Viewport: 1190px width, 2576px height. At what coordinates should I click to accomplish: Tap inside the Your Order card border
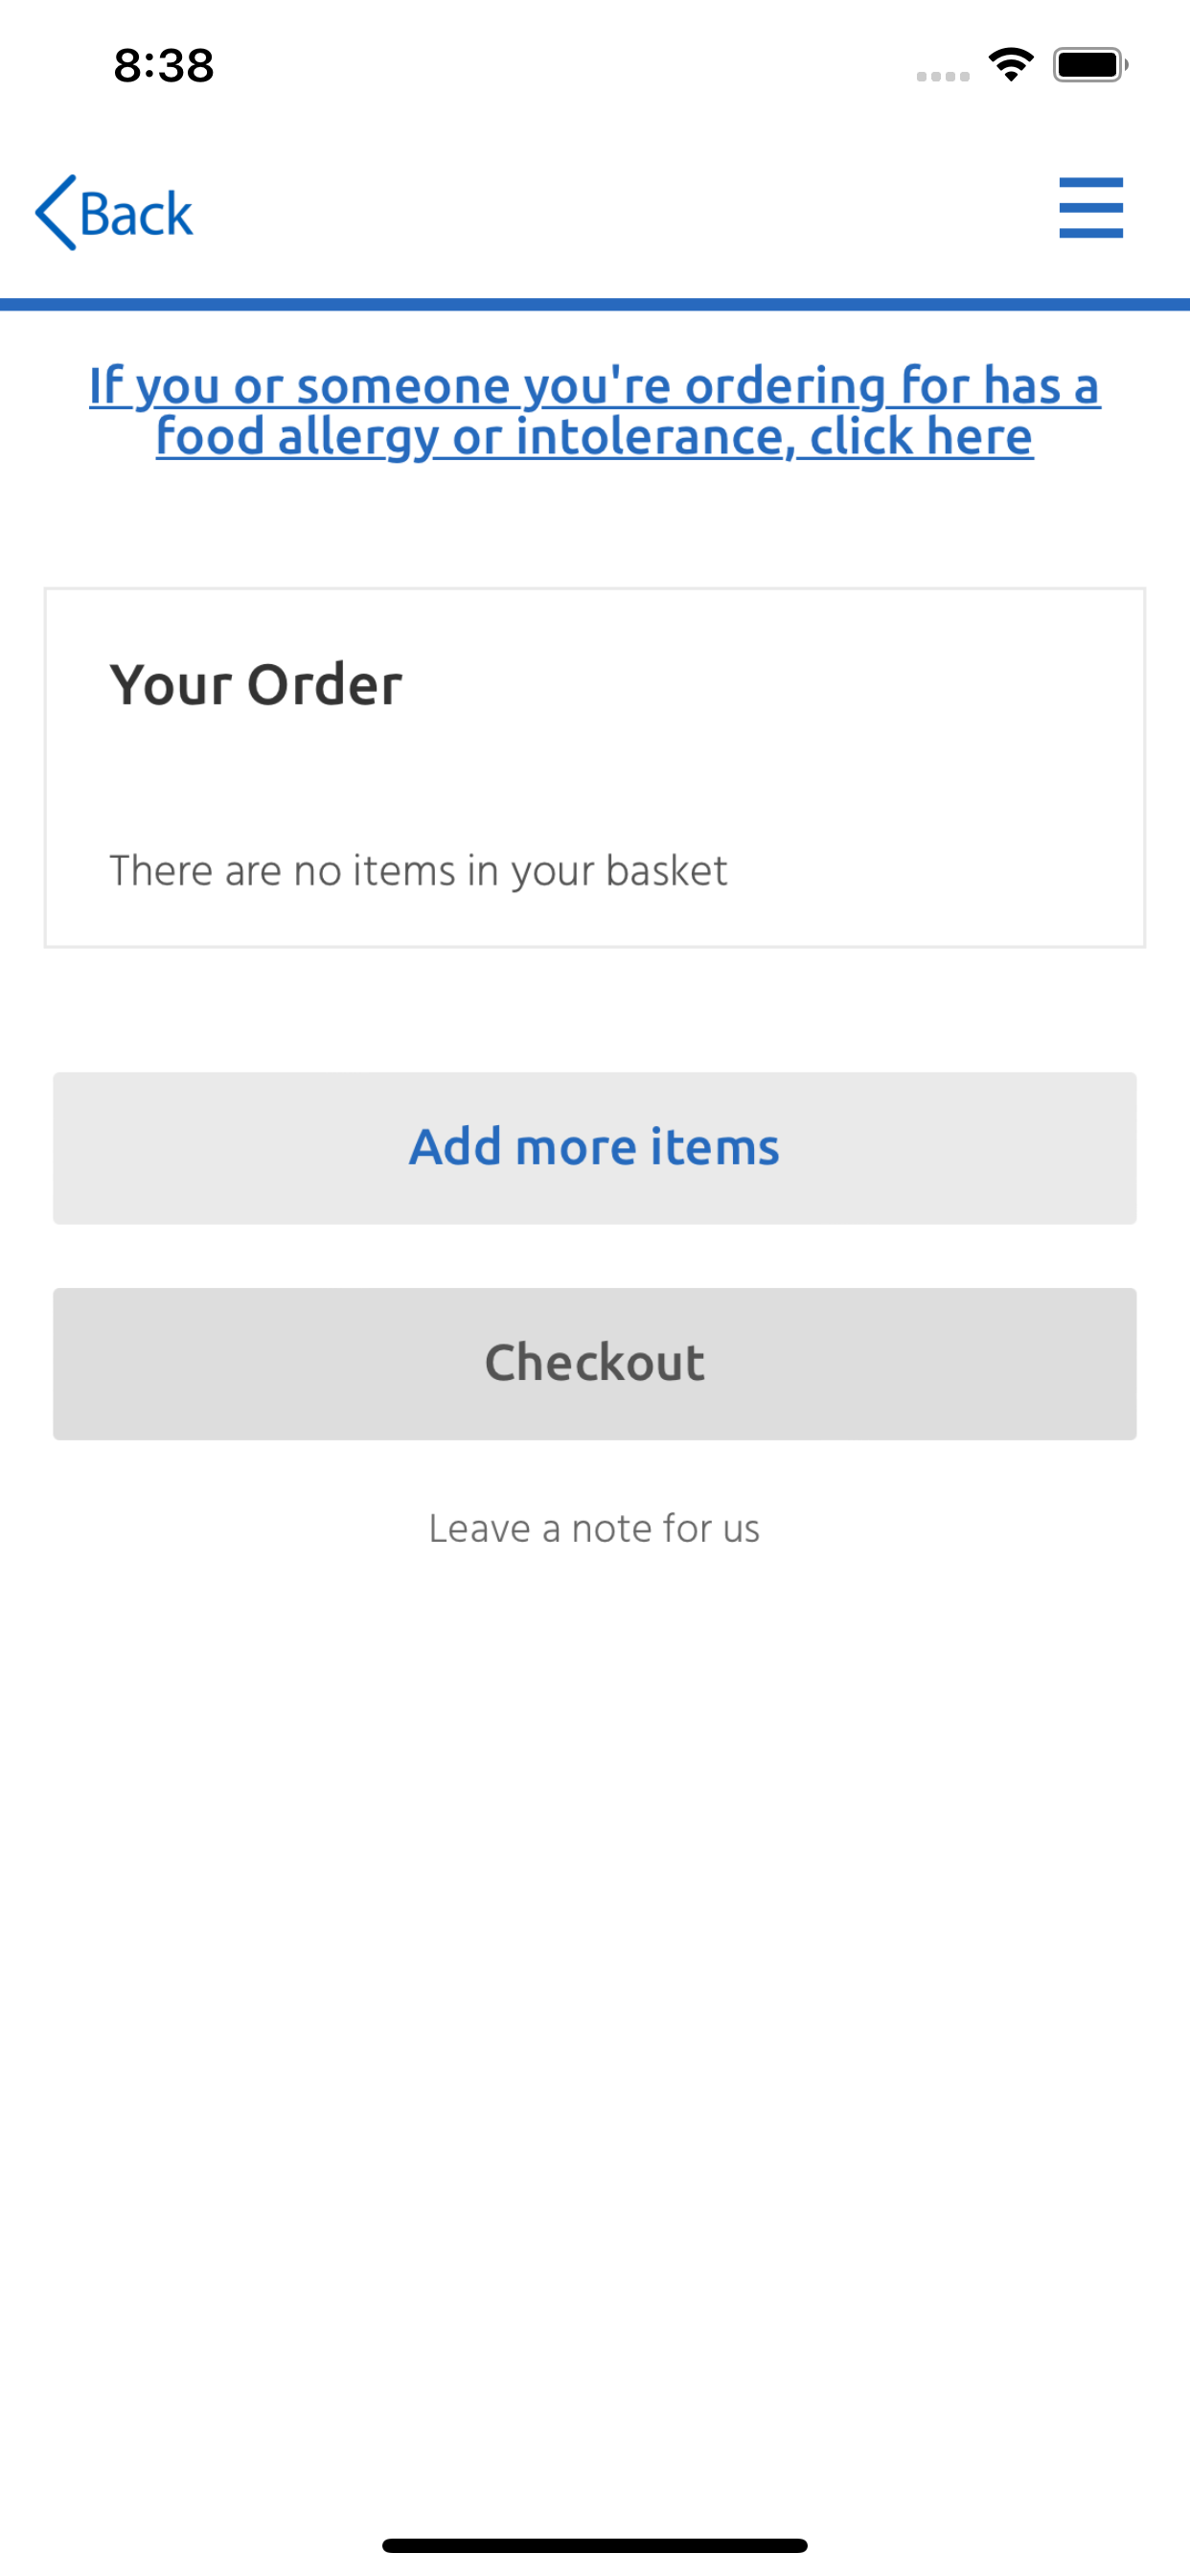point(595,767)
